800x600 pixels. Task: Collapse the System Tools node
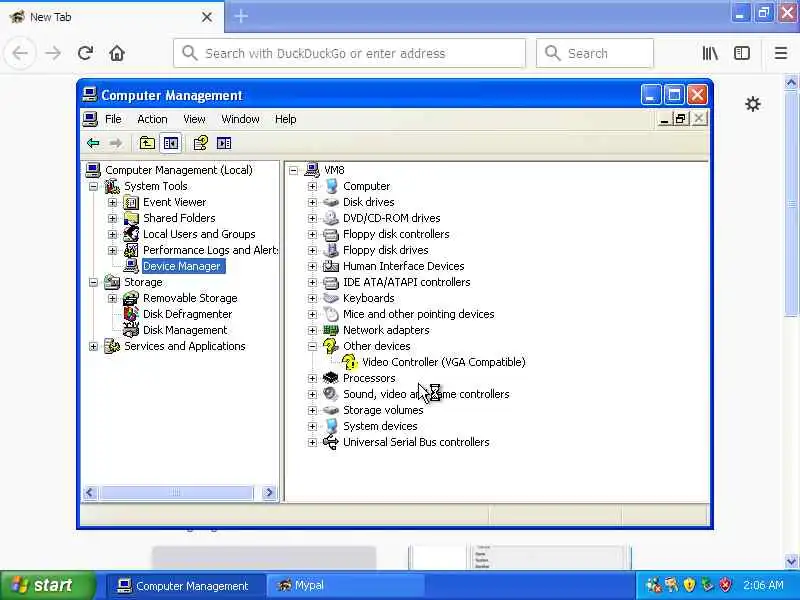click(x=93, y=187)
